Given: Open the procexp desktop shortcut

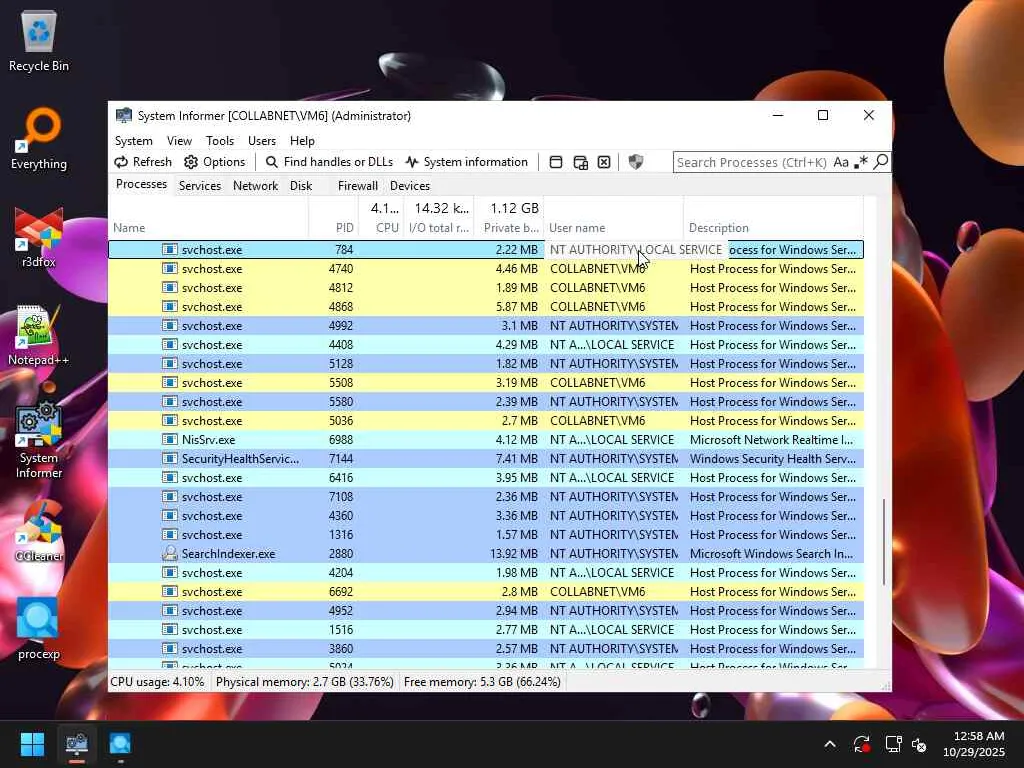Looking at the screenshot, I should 39,629.
